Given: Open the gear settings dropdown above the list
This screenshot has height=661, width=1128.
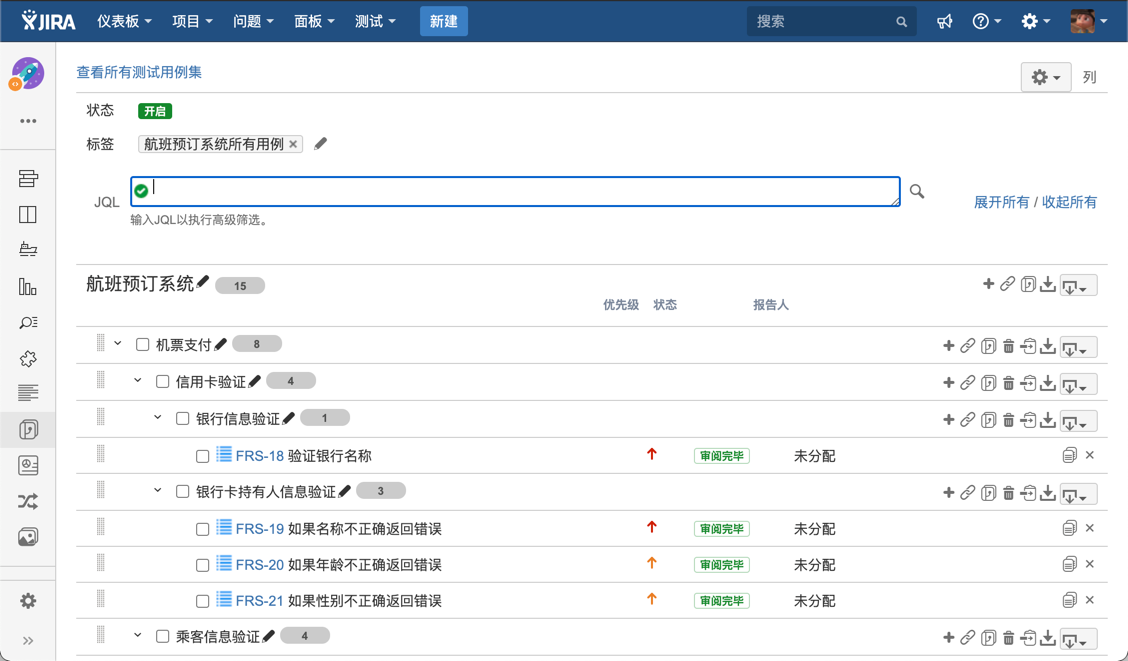Looking at the screenshot, I should pyautogui.click(x=1045, y=77).
